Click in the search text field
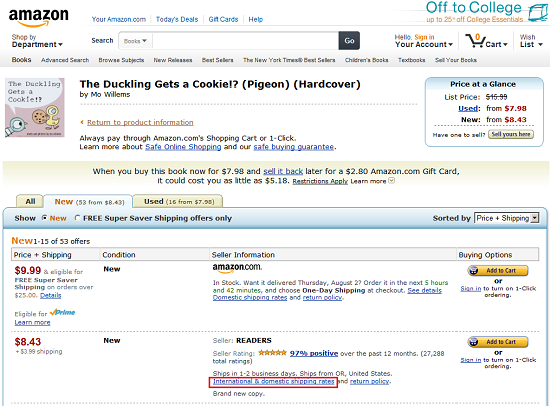550x406 pixels. [245, 41]
